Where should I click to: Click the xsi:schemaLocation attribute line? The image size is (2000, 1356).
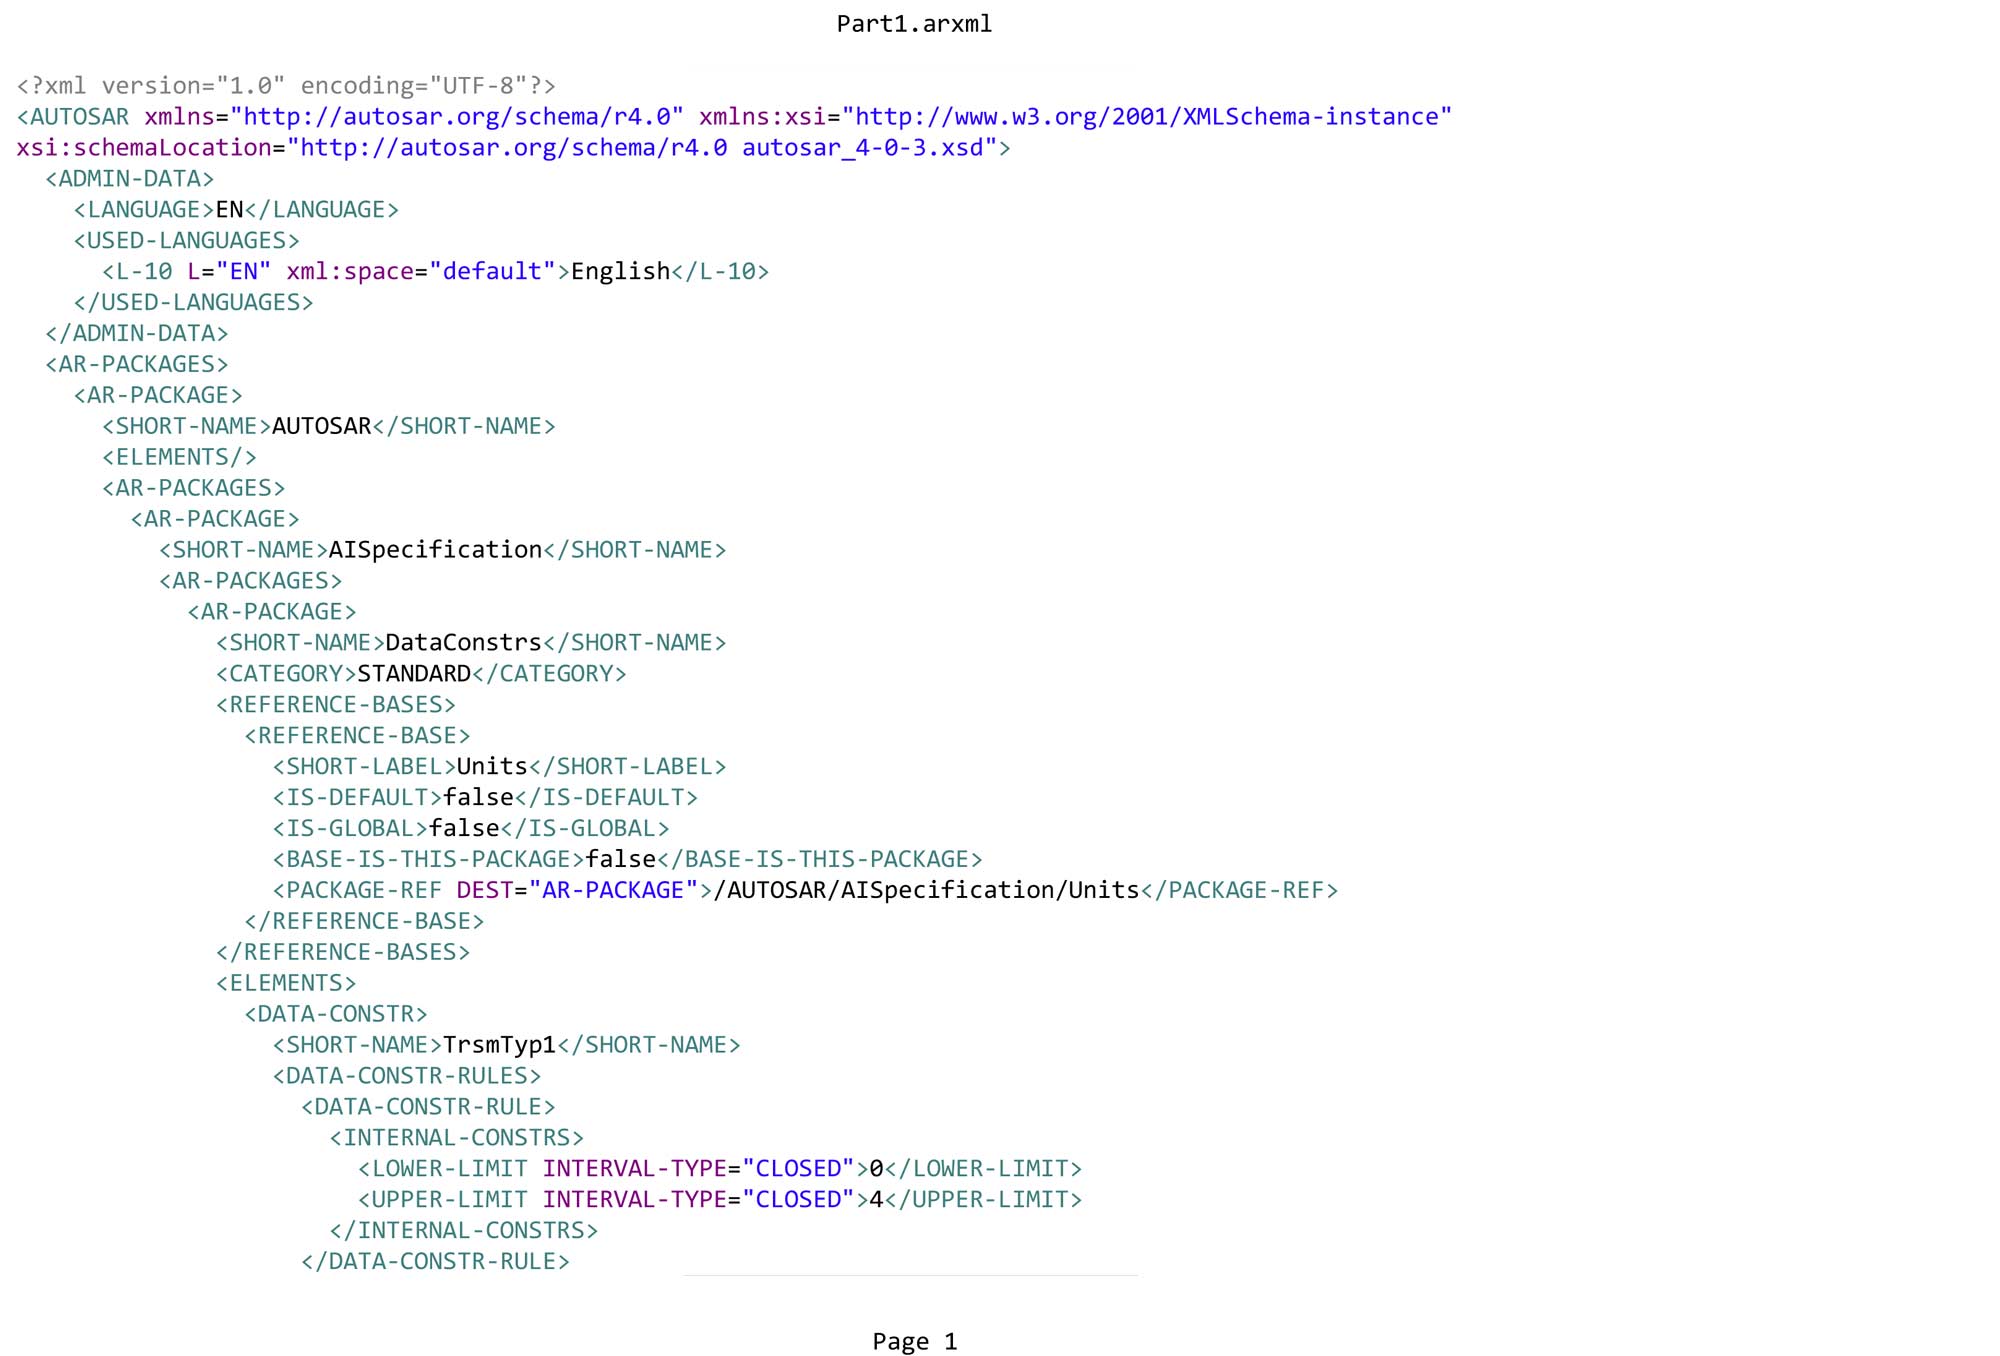514,148
